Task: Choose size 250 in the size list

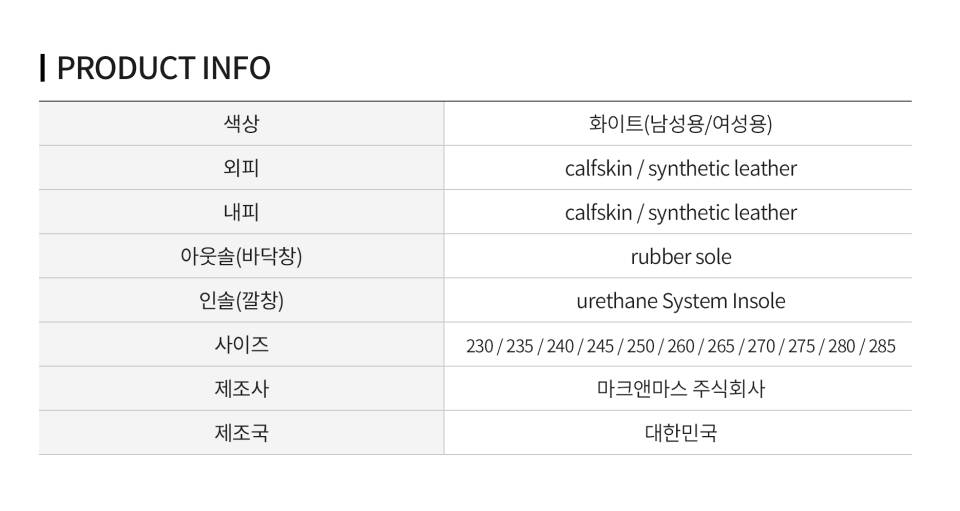Action: [x=640, y=346]
